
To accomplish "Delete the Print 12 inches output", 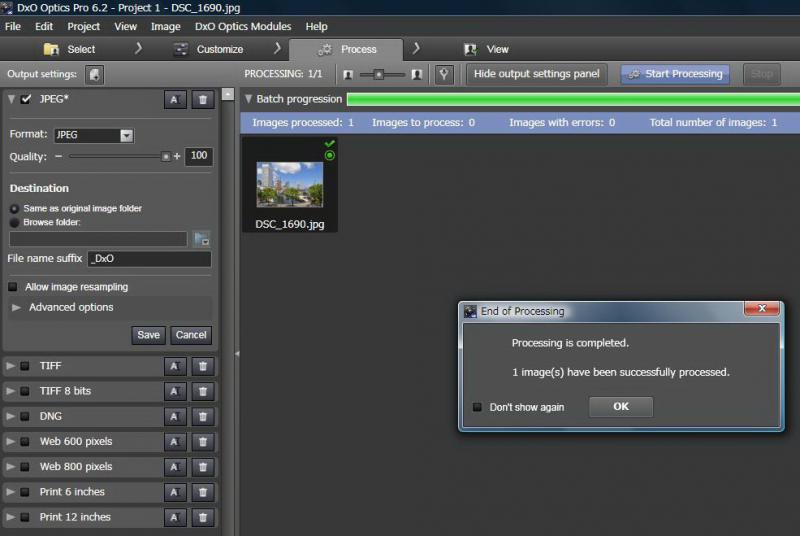I will (203, 517).
